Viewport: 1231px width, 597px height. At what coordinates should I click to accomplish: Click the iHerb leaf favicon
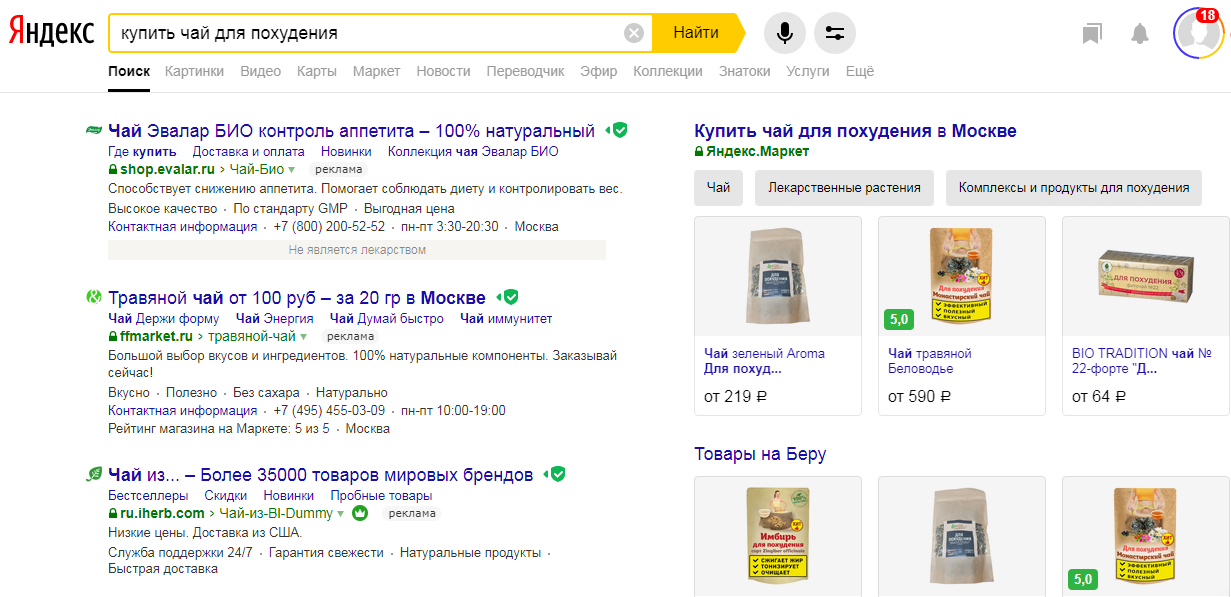pyautogui.click(x=93, y=474)
